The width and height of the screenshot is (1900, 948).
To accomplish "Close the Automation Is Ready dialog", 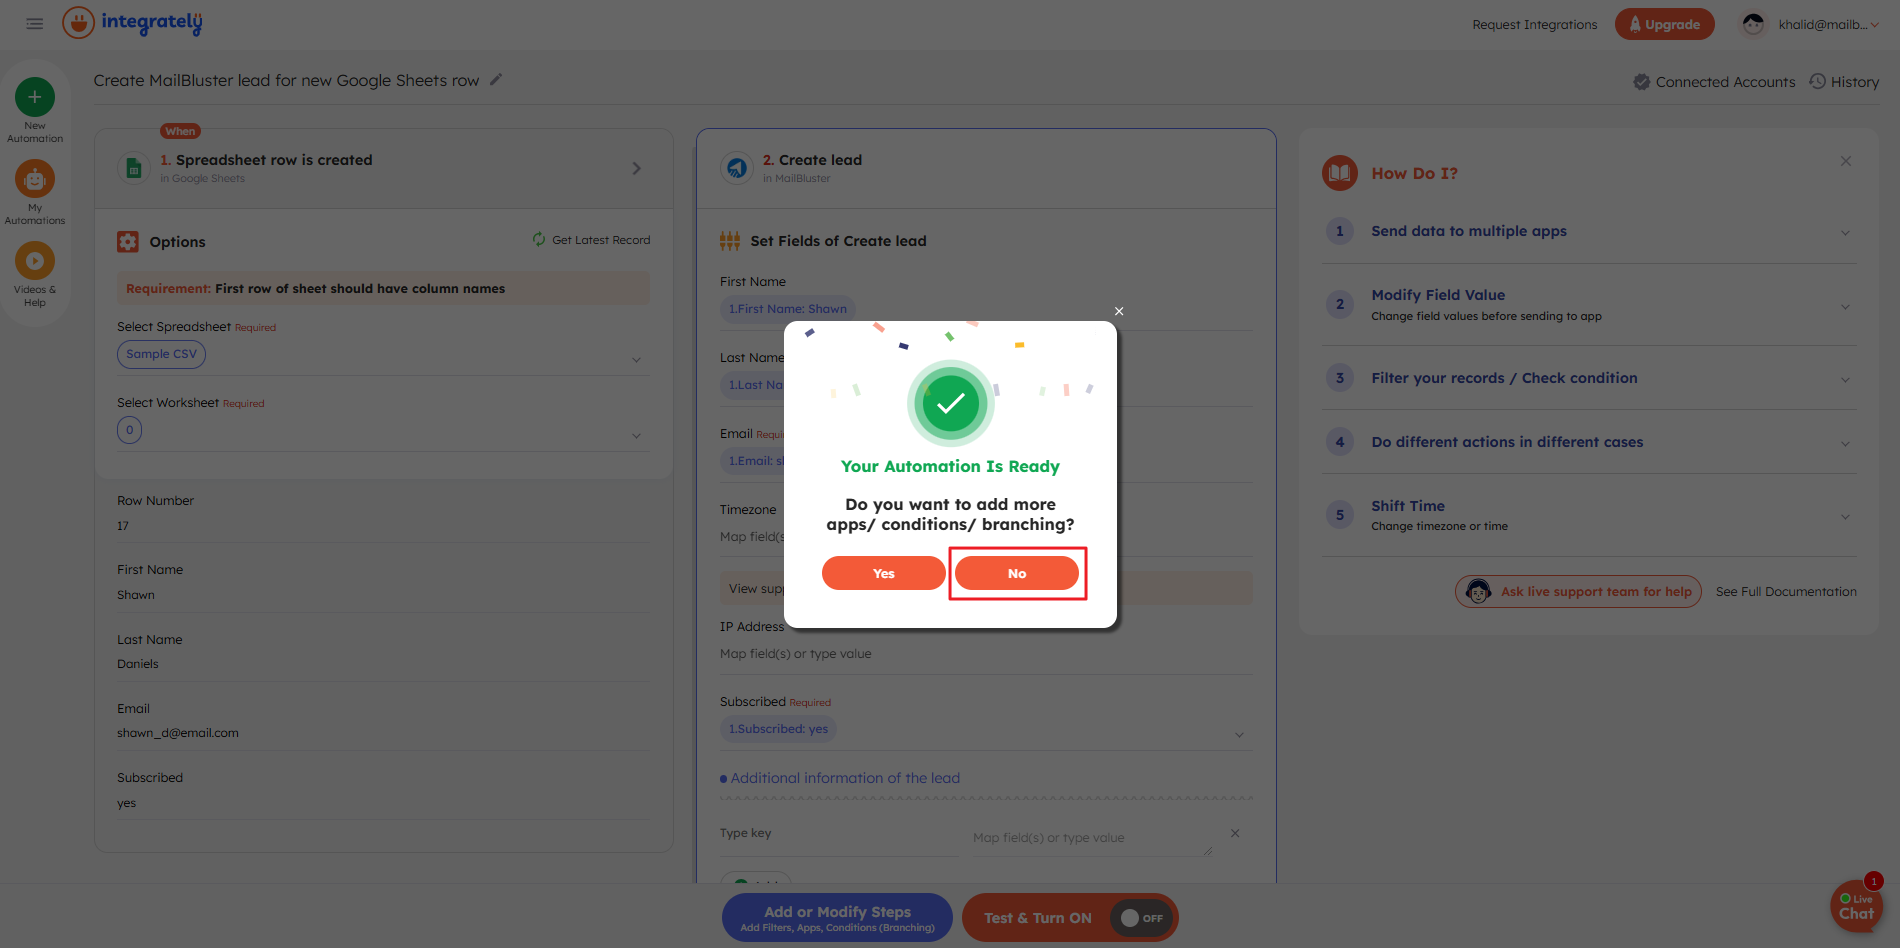I will (x=1119, y=311).
